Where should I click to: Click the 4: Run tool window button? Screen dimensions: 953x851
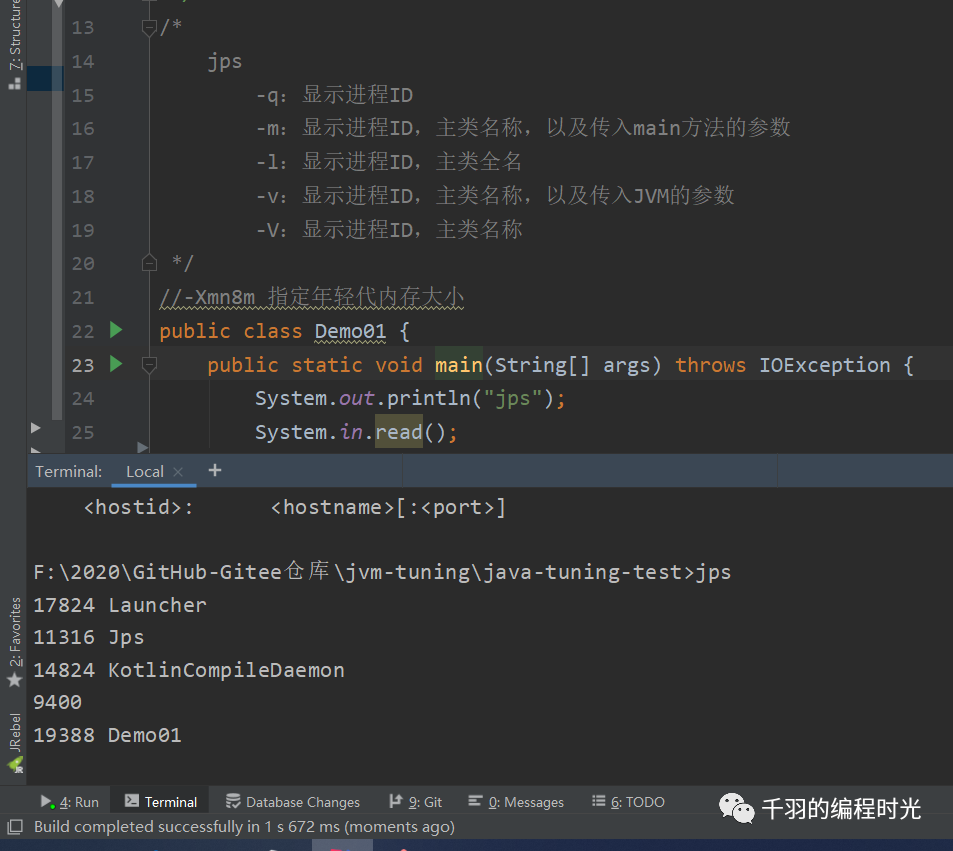tap(69, 801)
